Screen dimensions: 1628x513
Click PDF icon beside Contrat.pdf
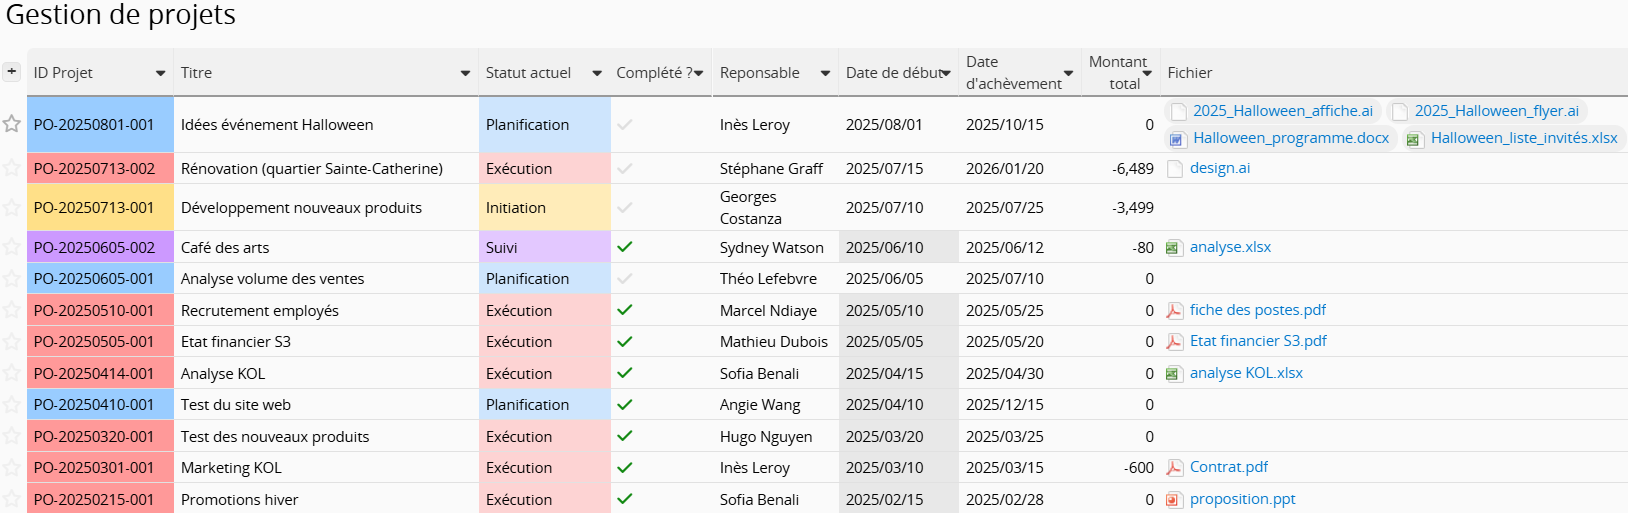[x=1175, y=467]
